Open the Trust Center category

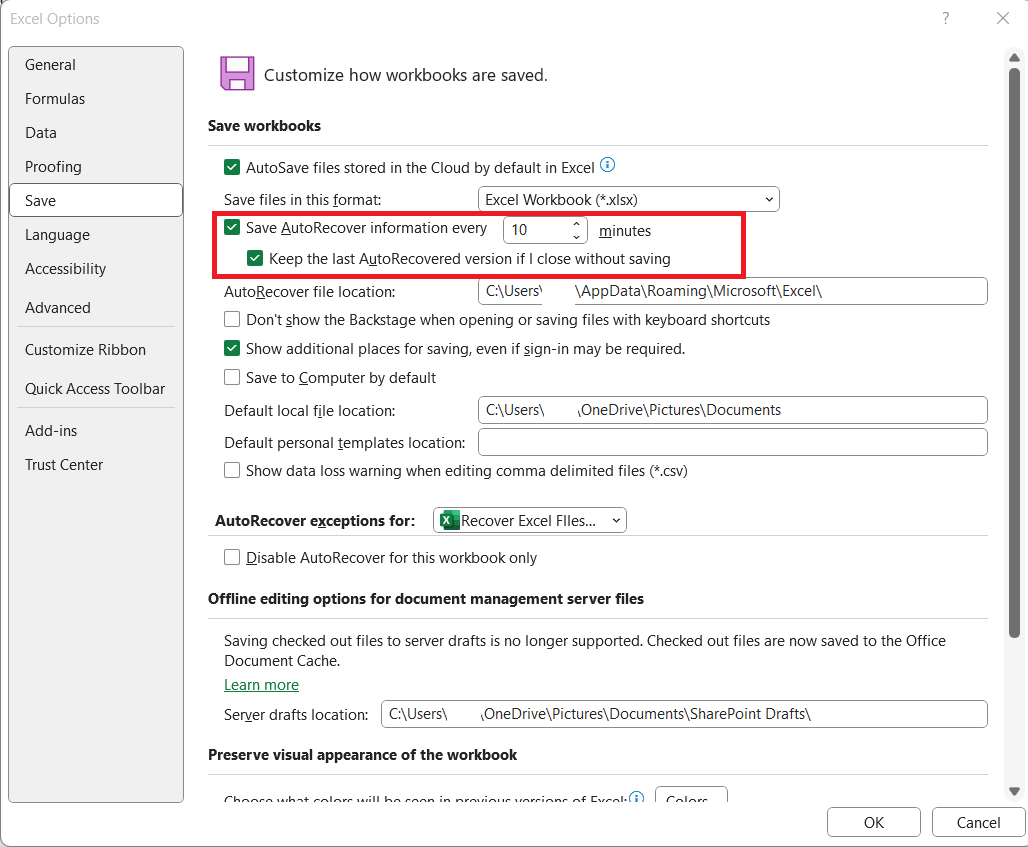pos(96,465)
